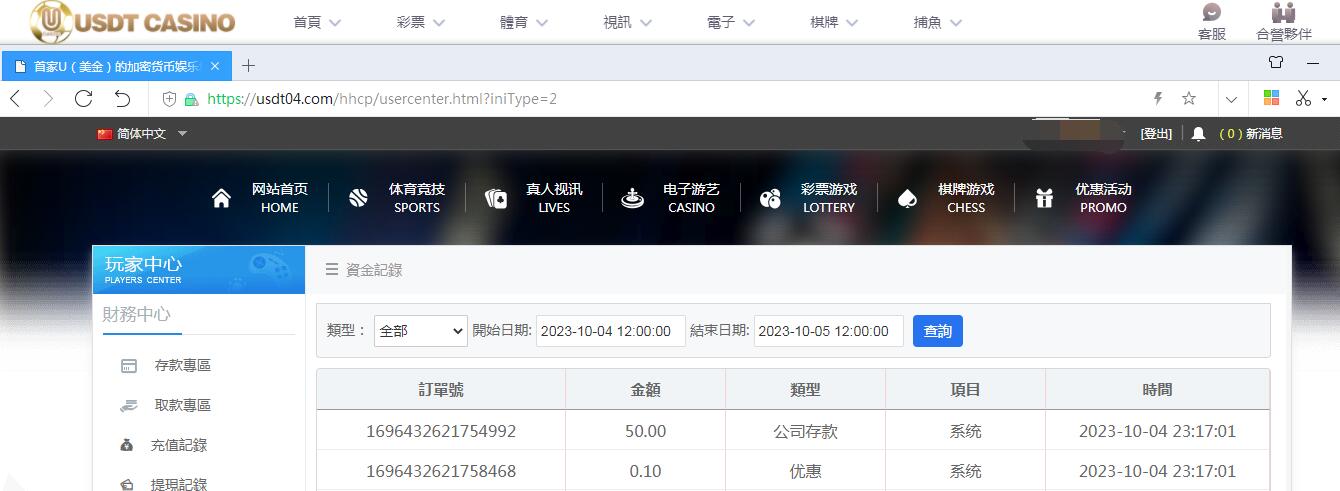Click the 彩票游戏 lottery balls icon

(x=770, y=198)
